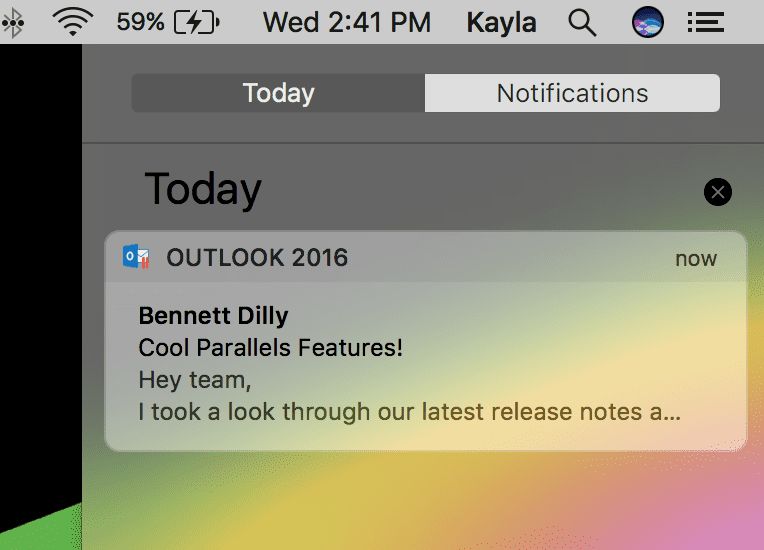Clear Today's notifications with the X
The width and height of the screenshot is (764, 550).
(x=717, y=192)
